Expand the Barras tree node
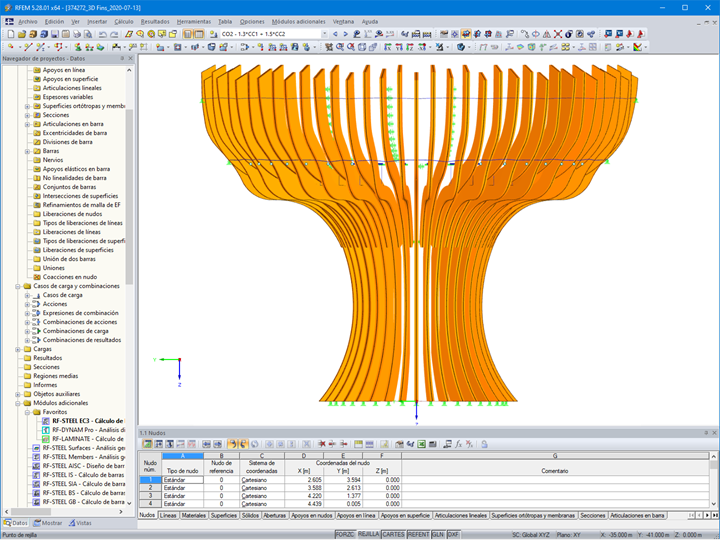This screenshot has width=720, height=540. pos(27,151)
